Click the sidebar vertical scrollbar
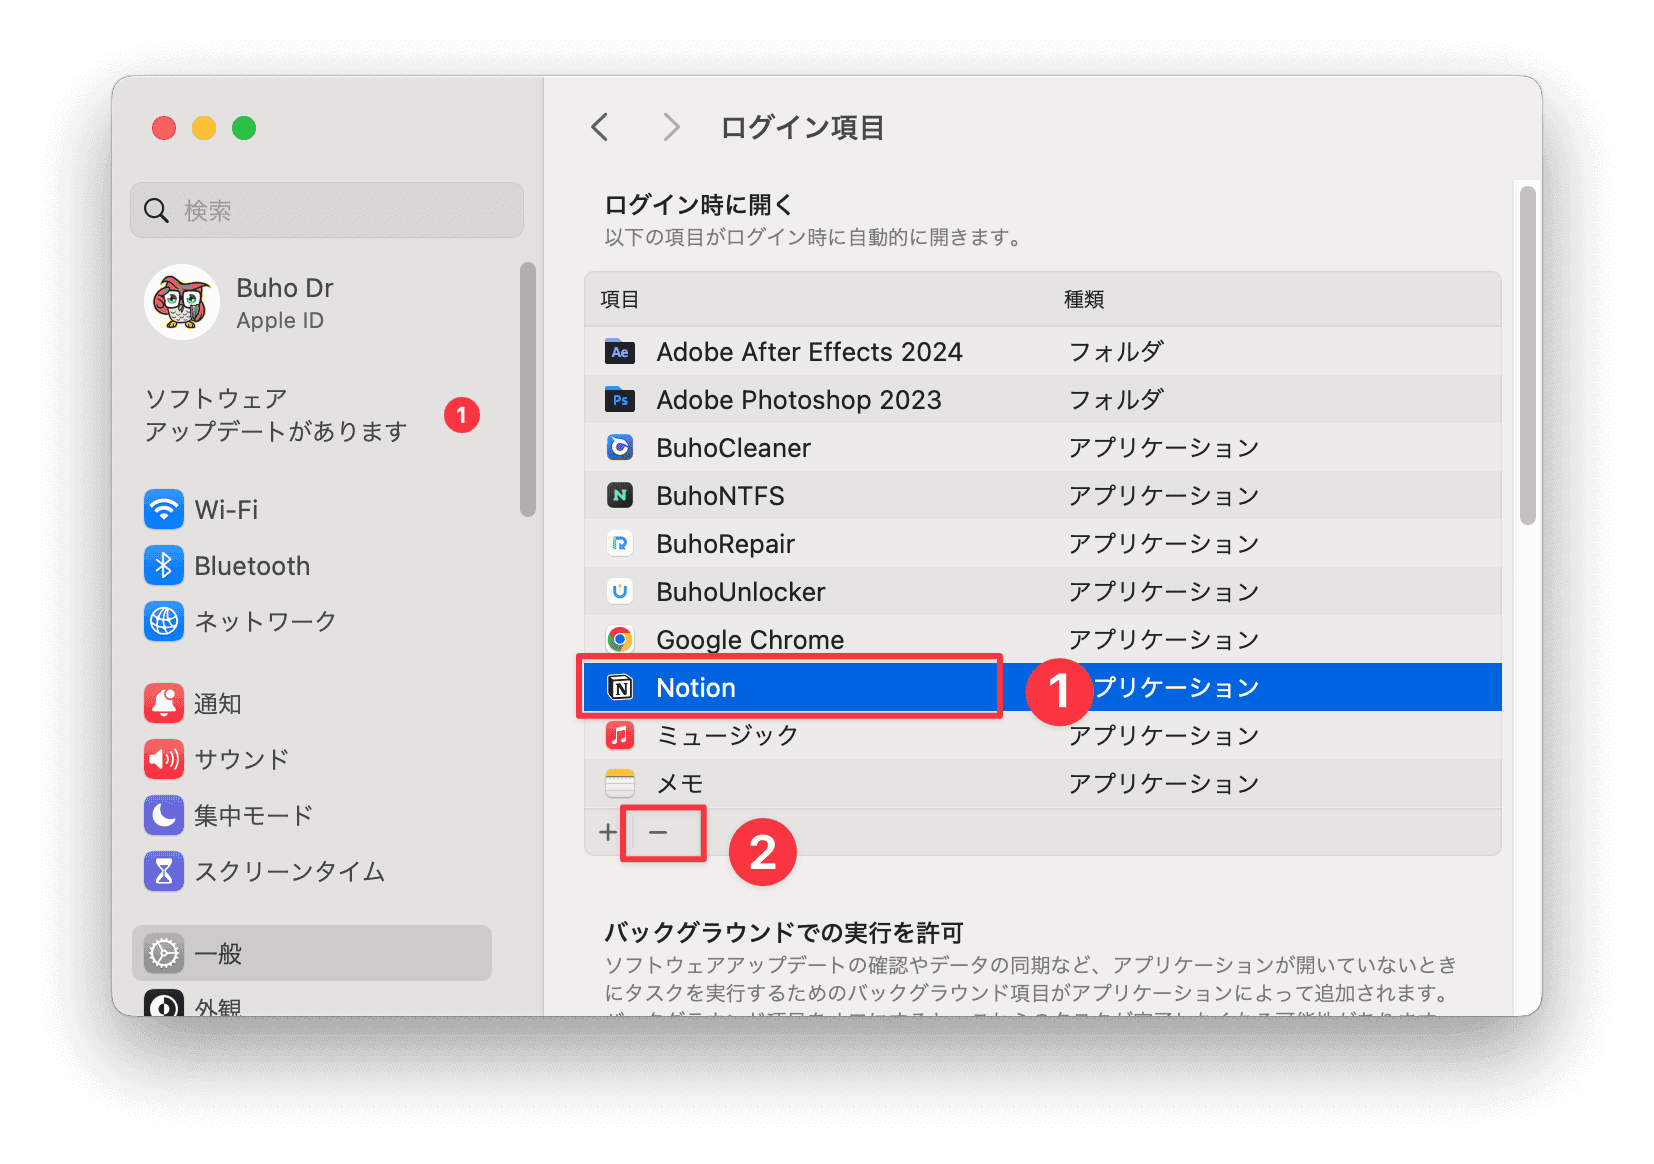The image size is (1654, 1164). pyautogui.click(x=528, y=390)
